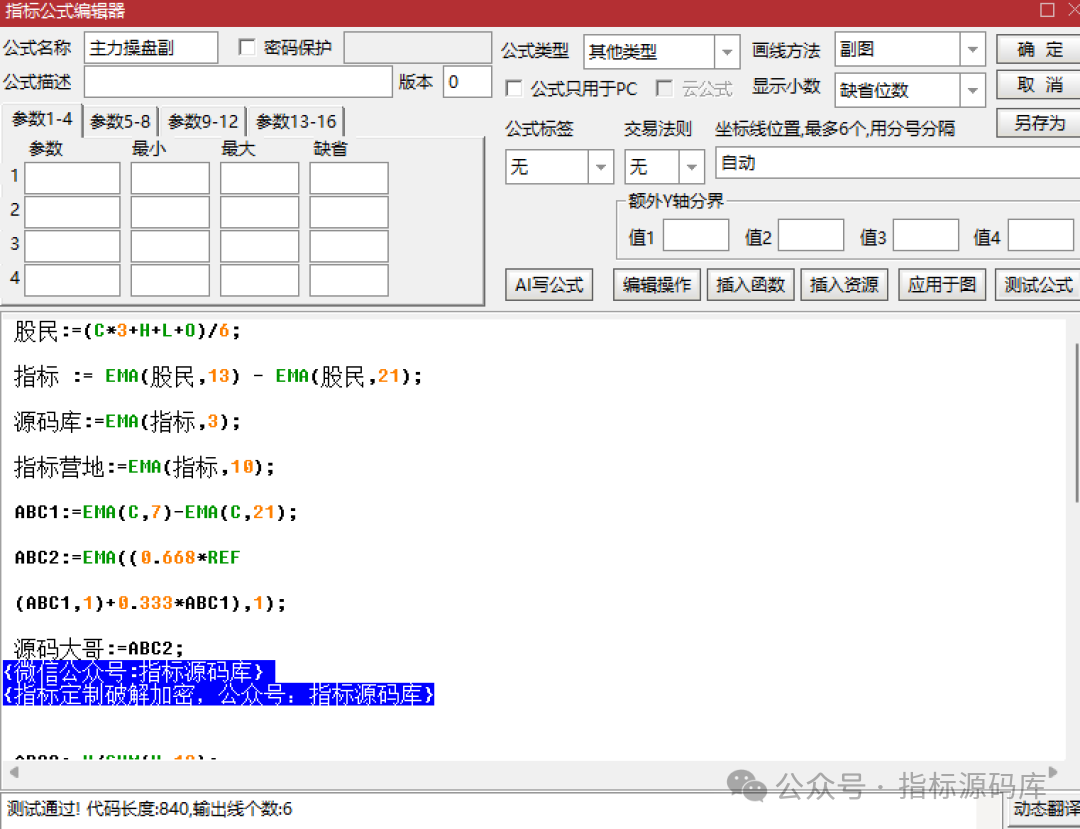Run 测试公式 to test the formula
Image resolution: width=1080 pixels, height=829 pixels.
click(1038, 285)
